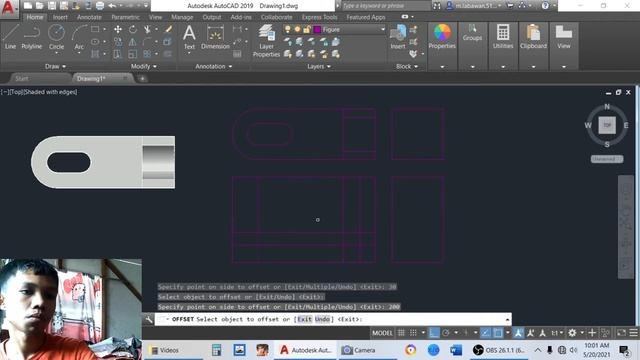This screenshot has width=640, height=360.
Task: Open the annotation scale 1:1 dropdown
Action: [557, 333]
